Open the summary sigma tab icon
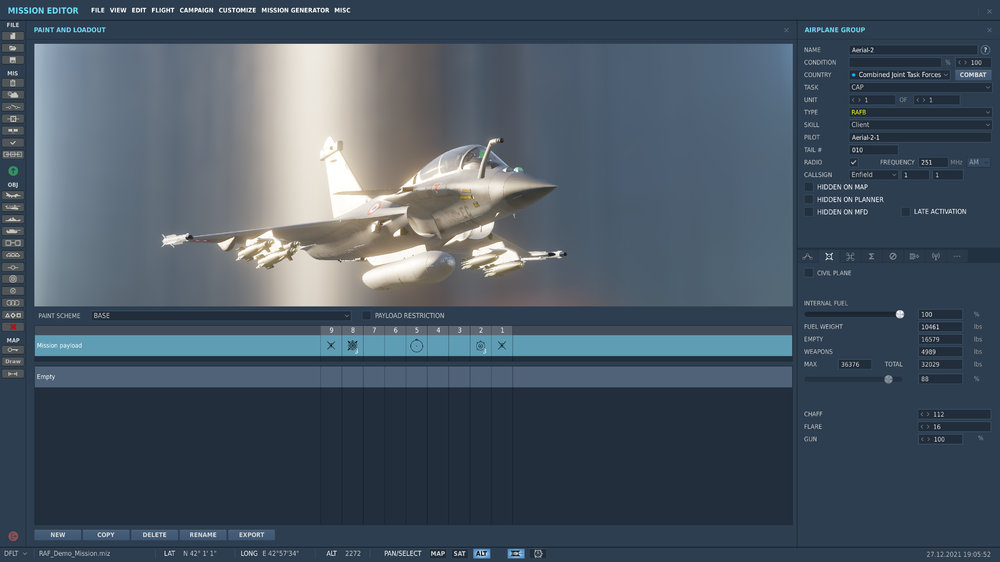 [x=871, y=256]
